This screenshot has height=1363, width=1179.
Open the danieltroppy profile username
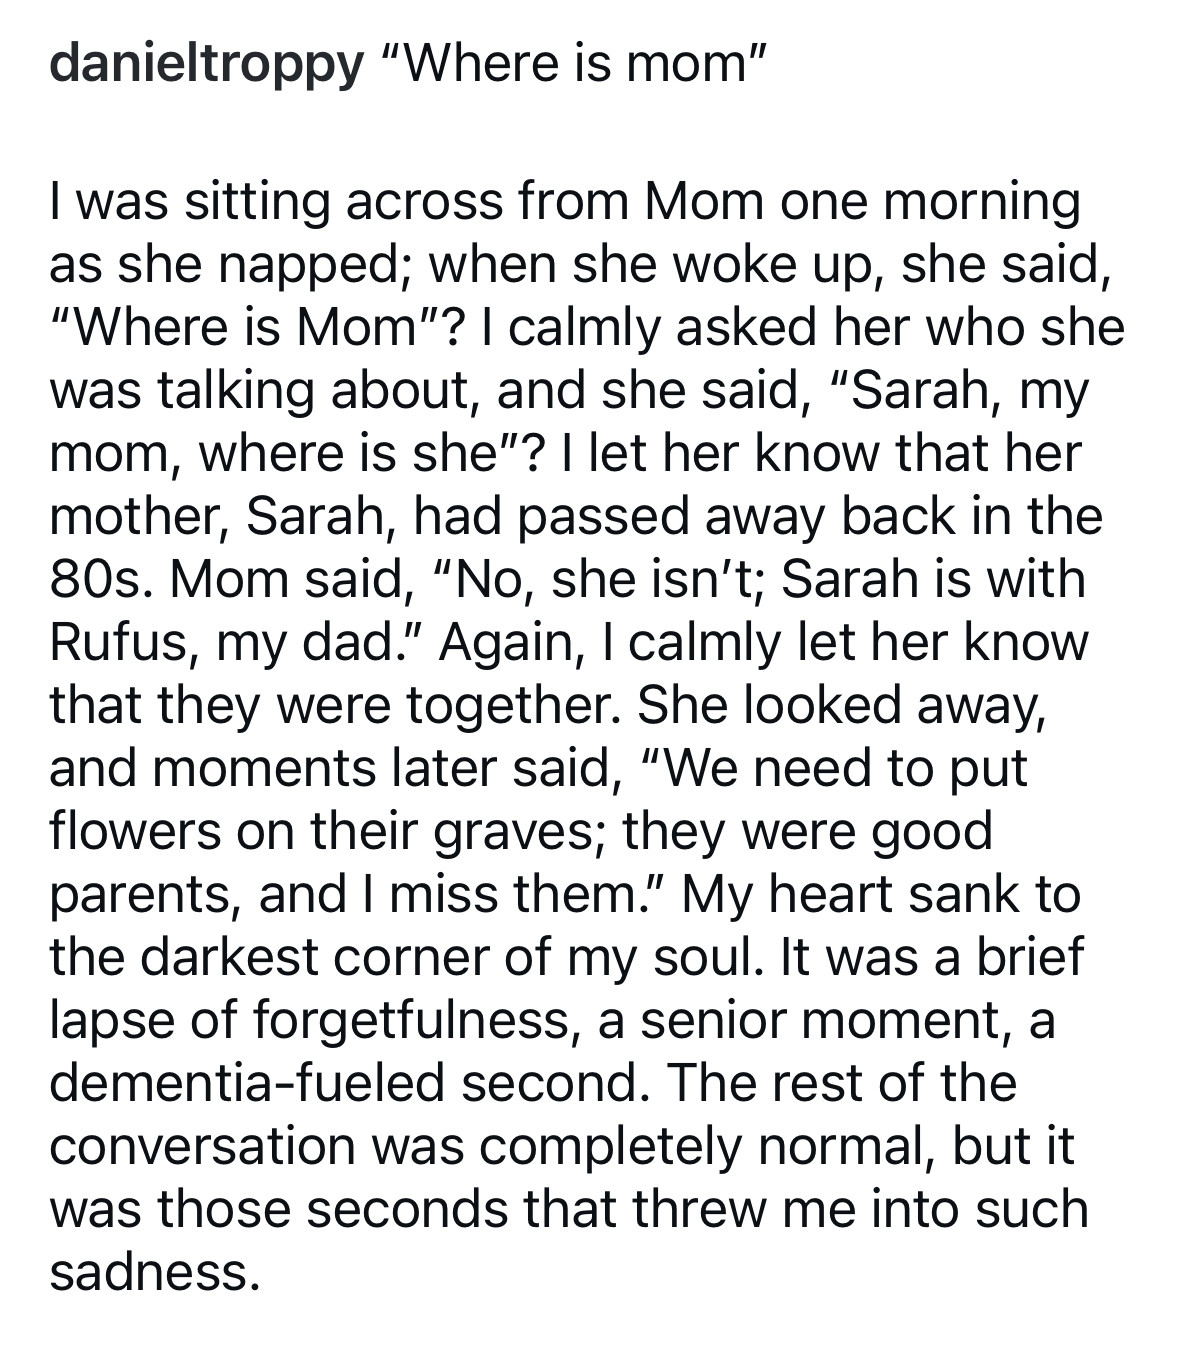click(206, 66)
